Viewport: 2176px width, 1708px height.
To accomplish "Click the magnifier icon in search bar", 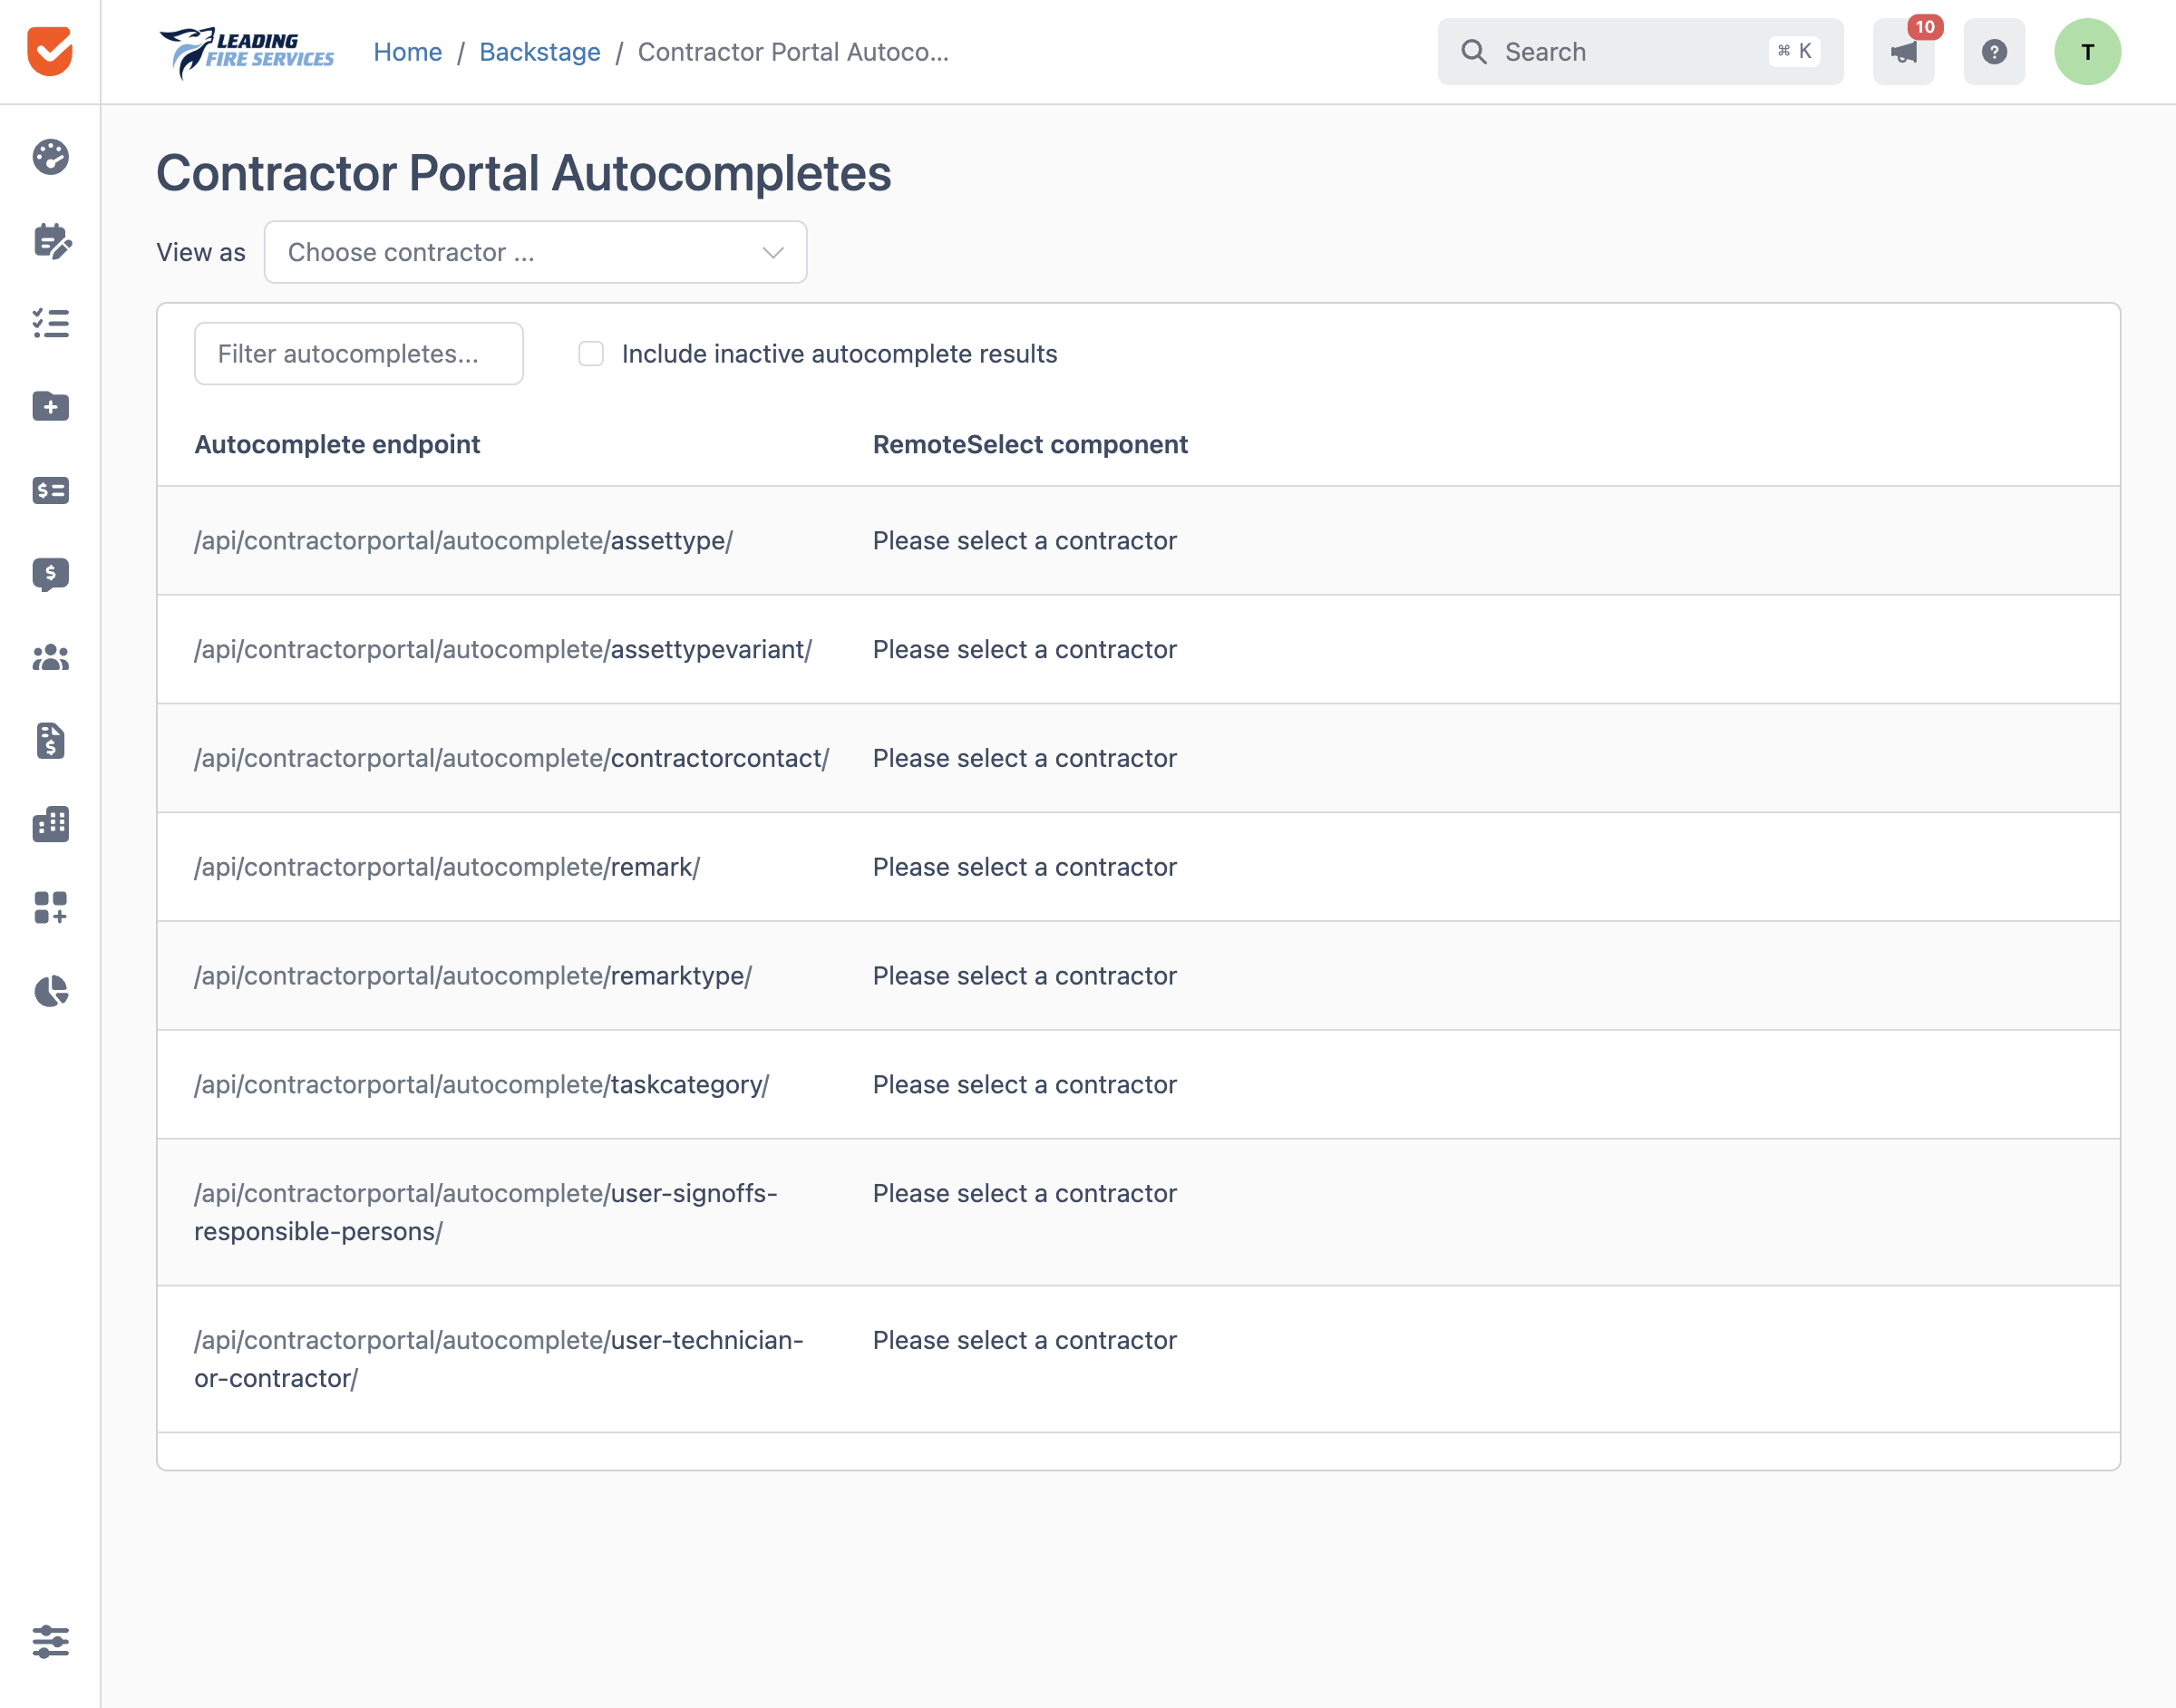I will 1474,52.
